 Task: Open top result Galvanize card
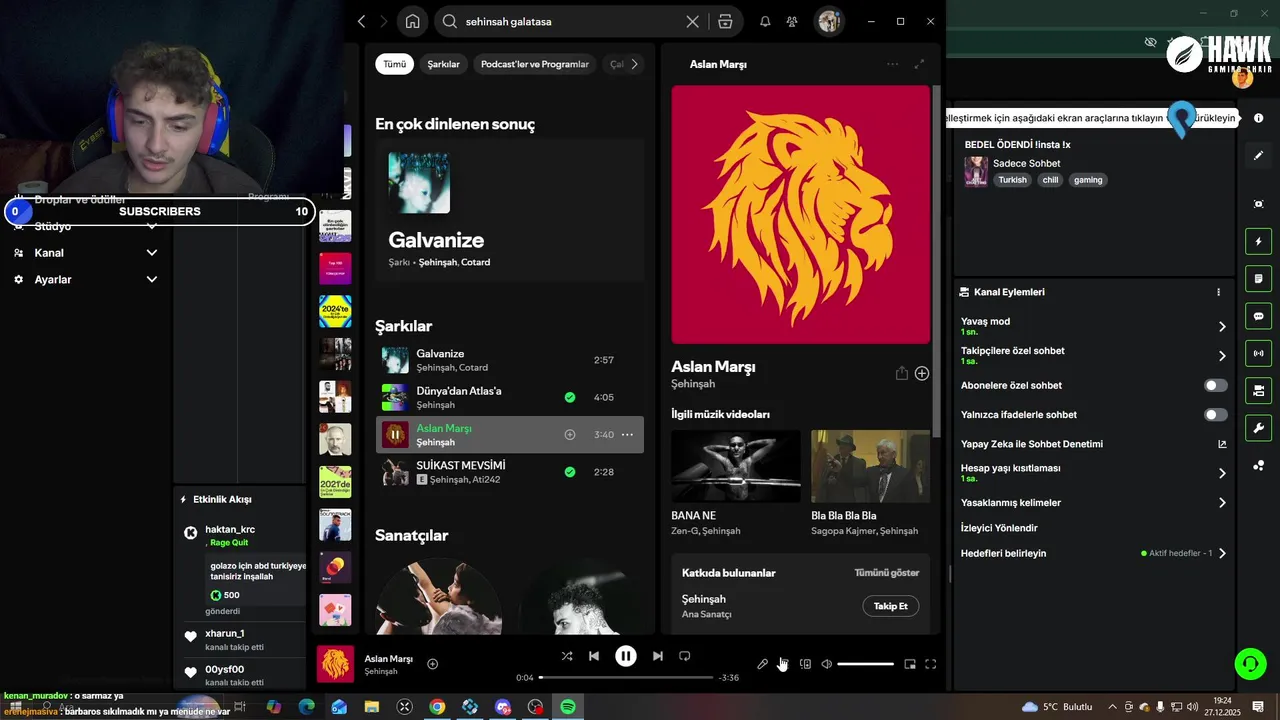[x=510, y=212]
